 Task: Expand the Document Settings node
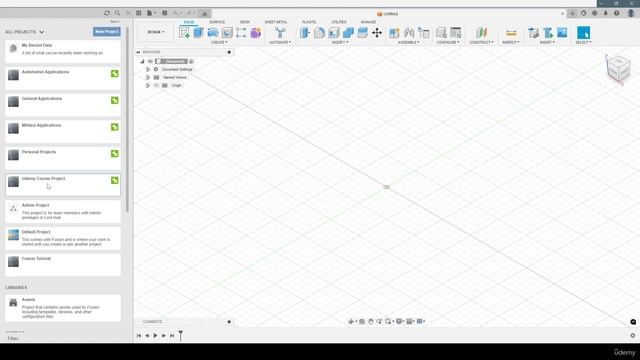pyautogui.click(x=148, y=69)
